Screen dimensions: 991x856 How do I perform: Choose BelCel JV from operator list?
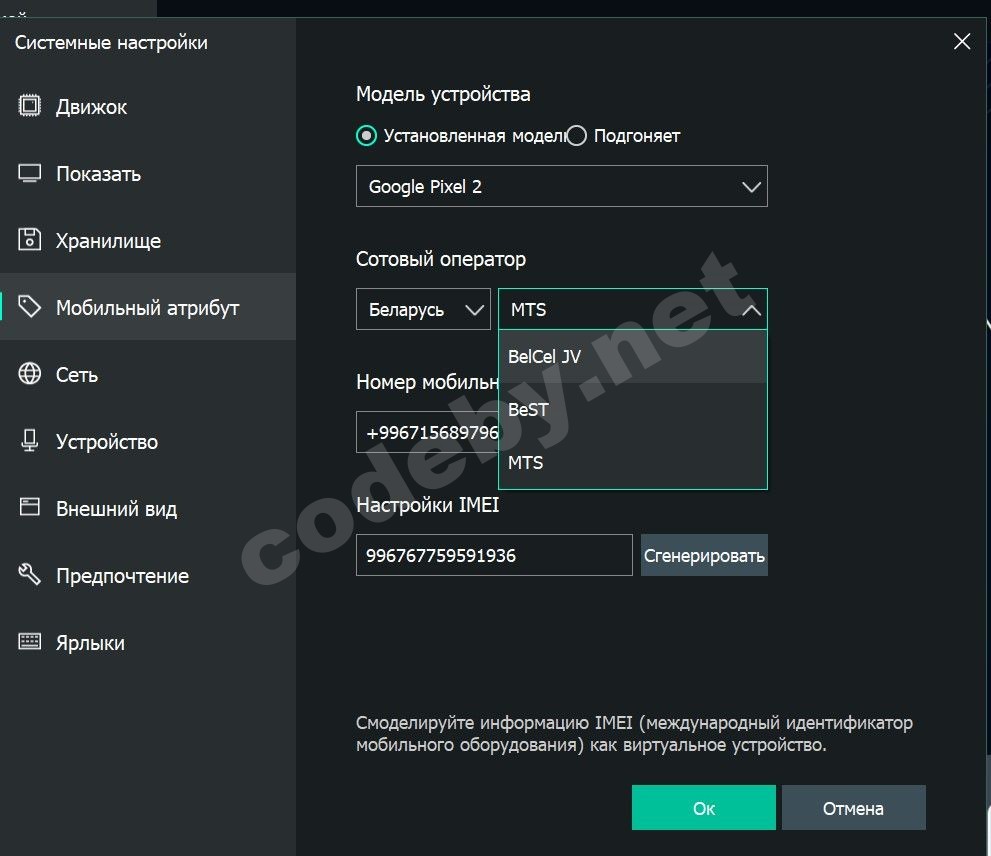click(633, 357)
